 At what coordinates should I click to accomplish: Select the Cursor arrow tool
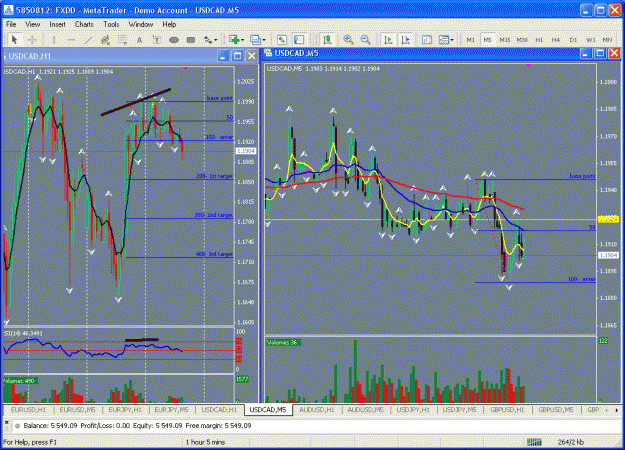pyautogui.click(x=15, y=40)
